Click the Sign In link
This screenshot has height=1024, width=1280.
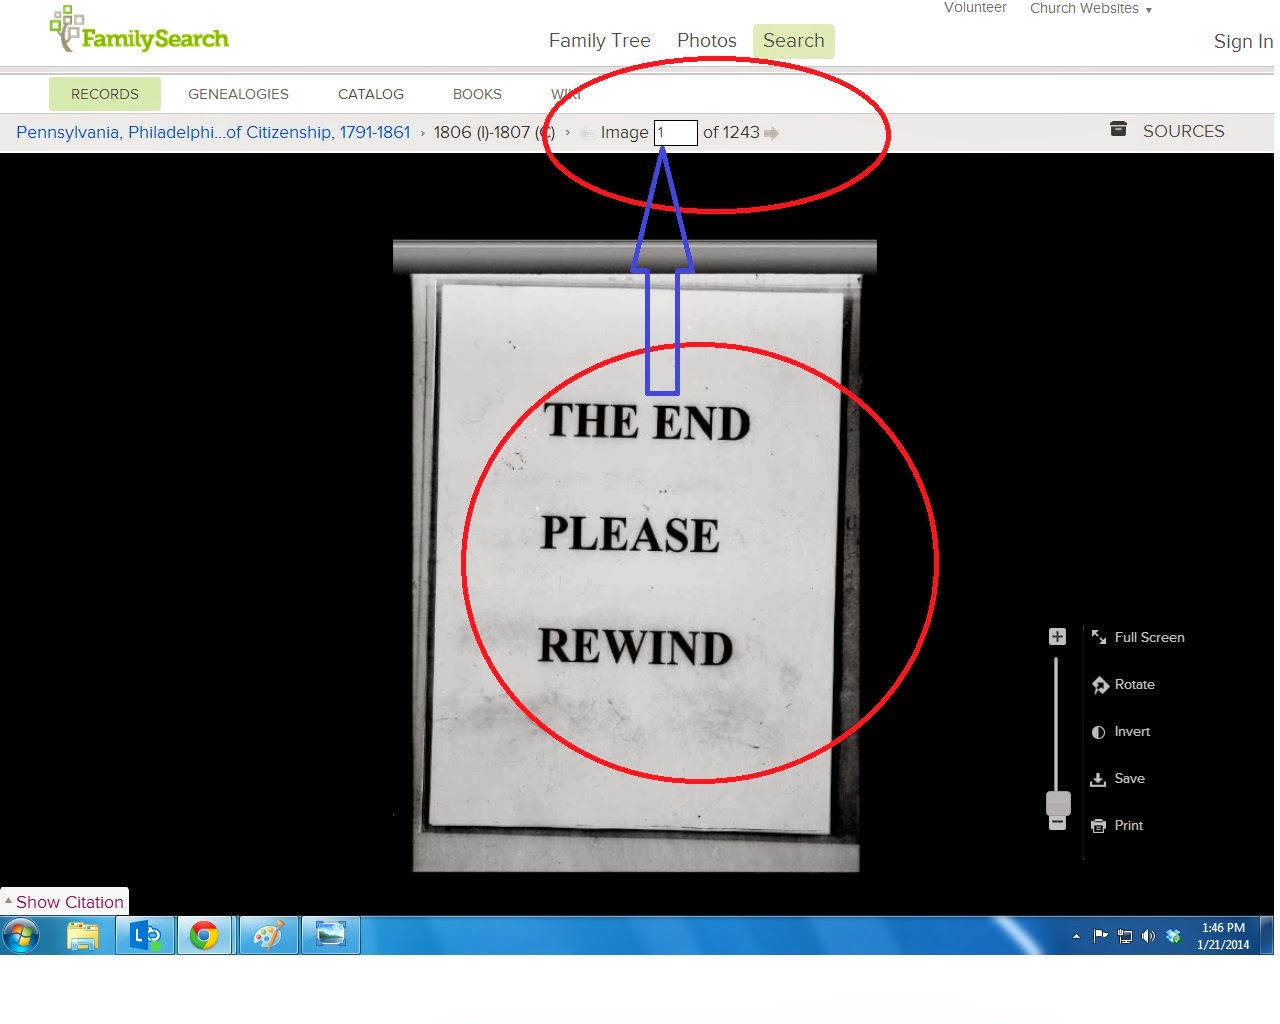[x=1243, y=42]
